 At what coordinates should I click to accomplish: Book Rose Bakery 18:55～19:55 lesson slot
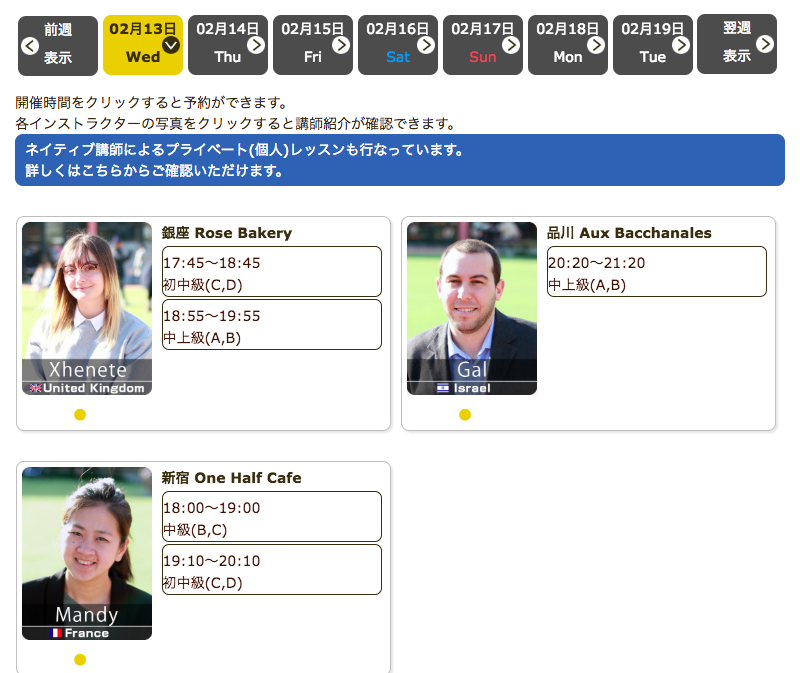[271, 325]
